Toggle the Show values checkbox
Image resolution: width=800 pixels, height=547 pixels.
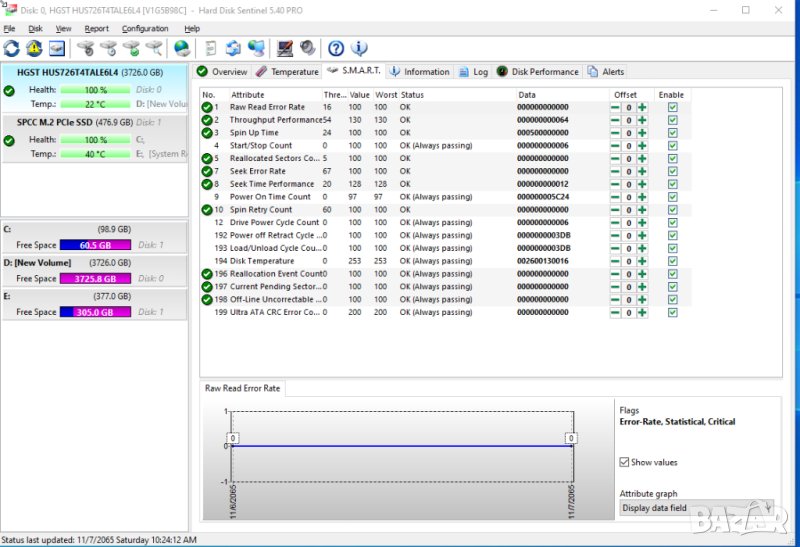click(625, 462)
